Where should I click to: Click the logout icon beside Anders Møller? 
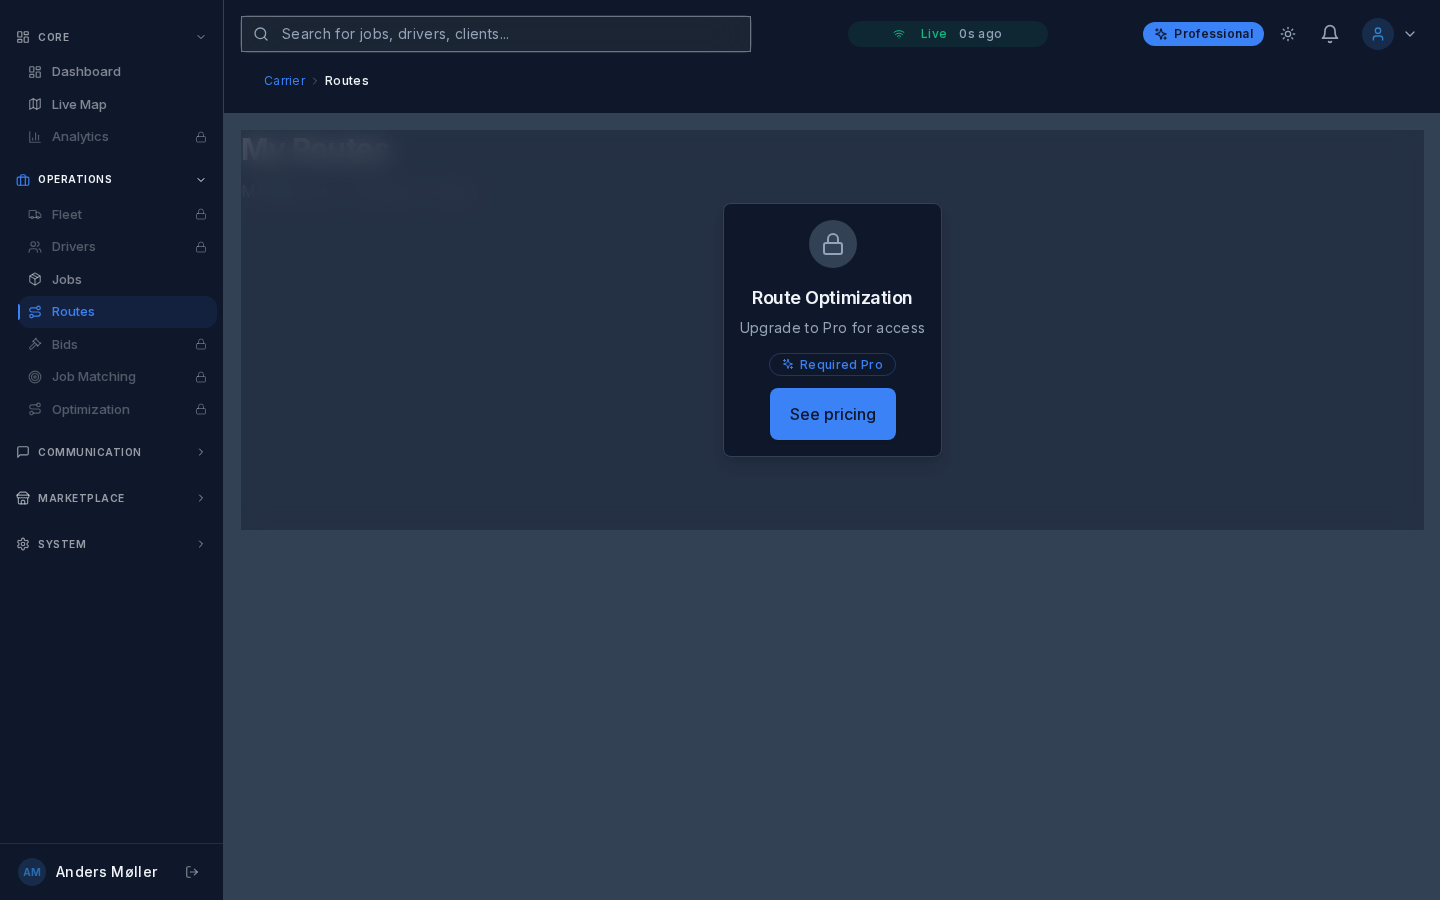192,872
